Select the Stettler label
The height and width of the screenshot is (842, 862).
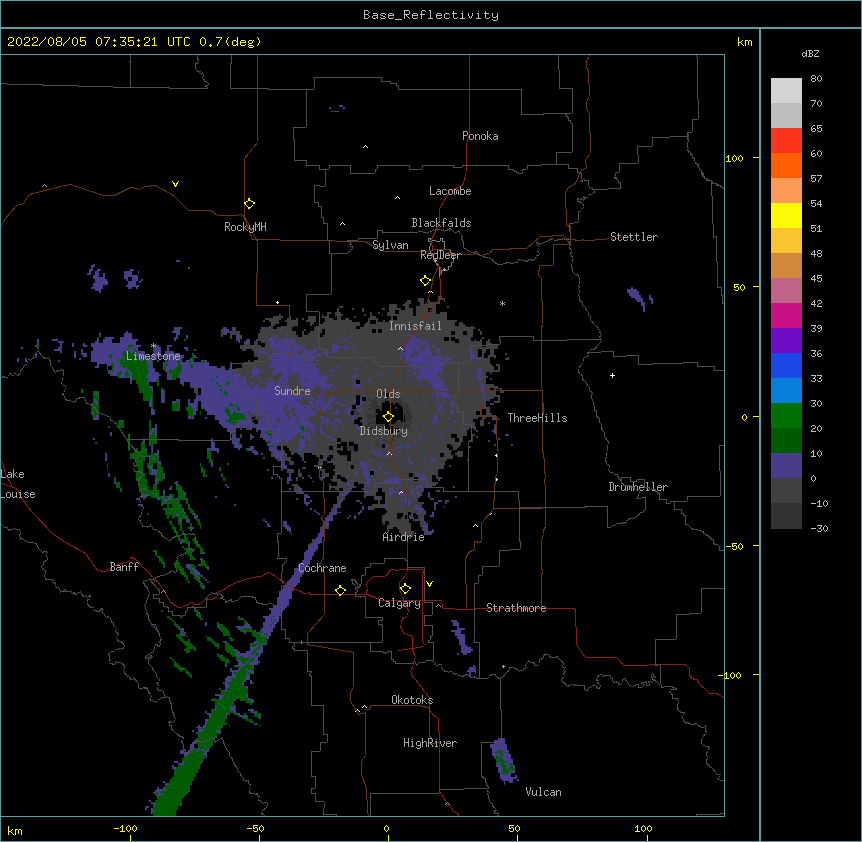[634, 237]
